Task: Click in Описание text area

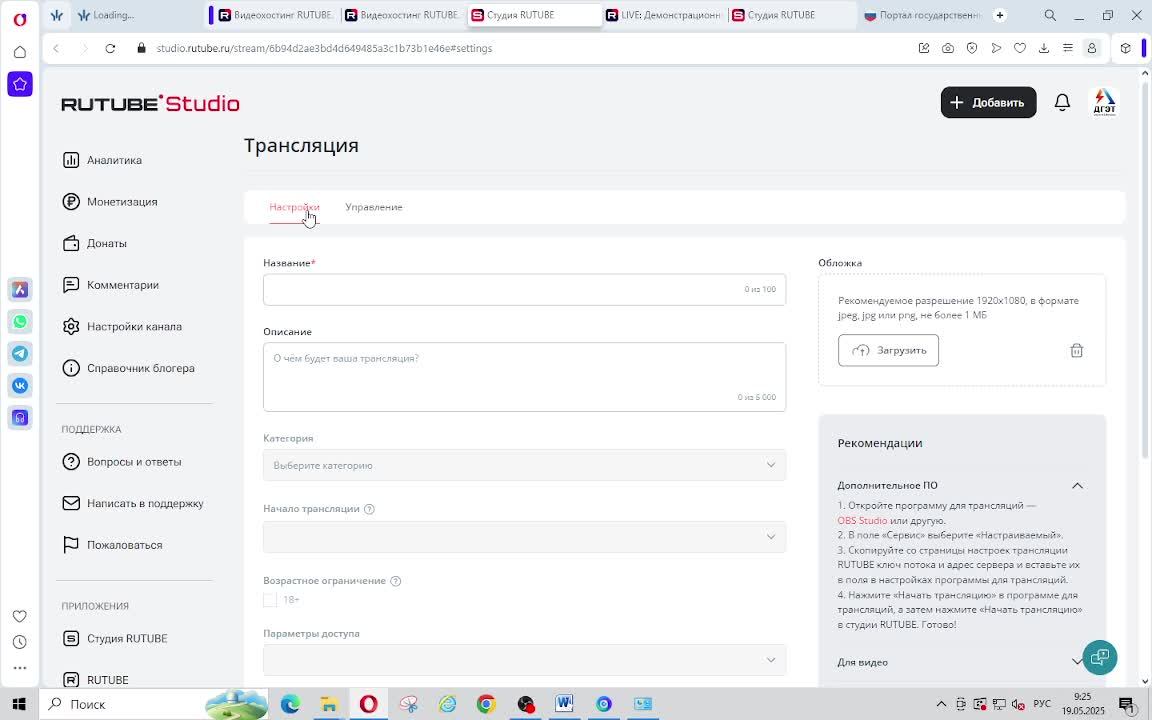Action: tap(524, 377)
